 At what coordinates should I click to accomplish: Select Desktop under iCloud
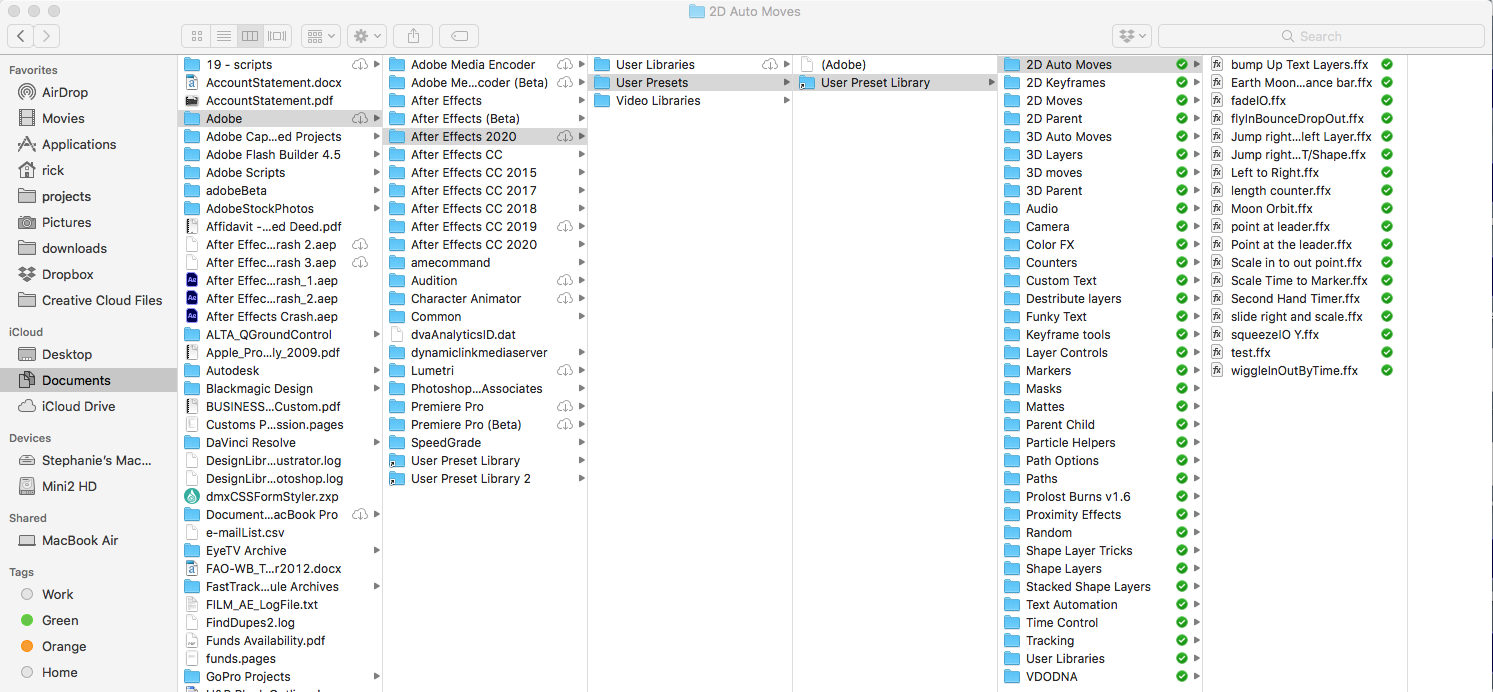tap(67, 354)
